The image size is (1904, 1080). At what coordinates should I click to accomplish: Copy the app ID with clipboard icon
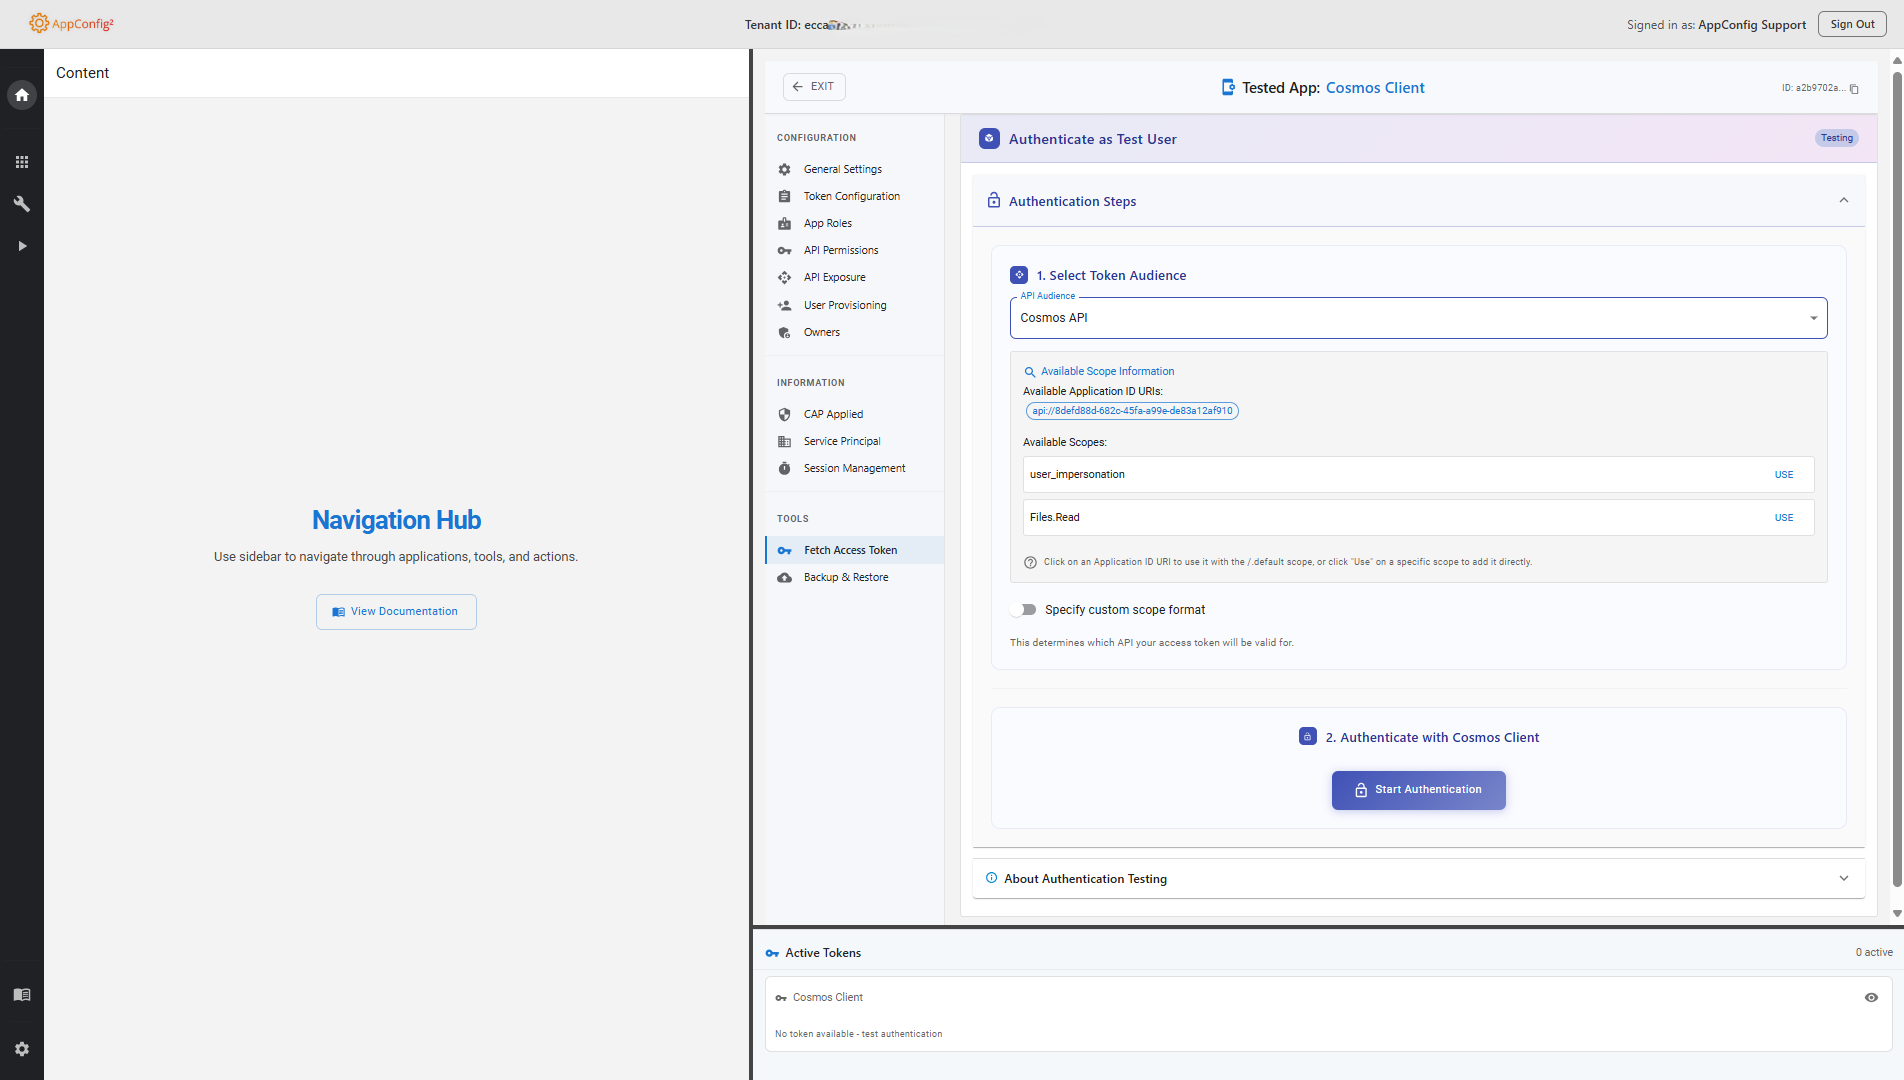(x=1854, y=89)
